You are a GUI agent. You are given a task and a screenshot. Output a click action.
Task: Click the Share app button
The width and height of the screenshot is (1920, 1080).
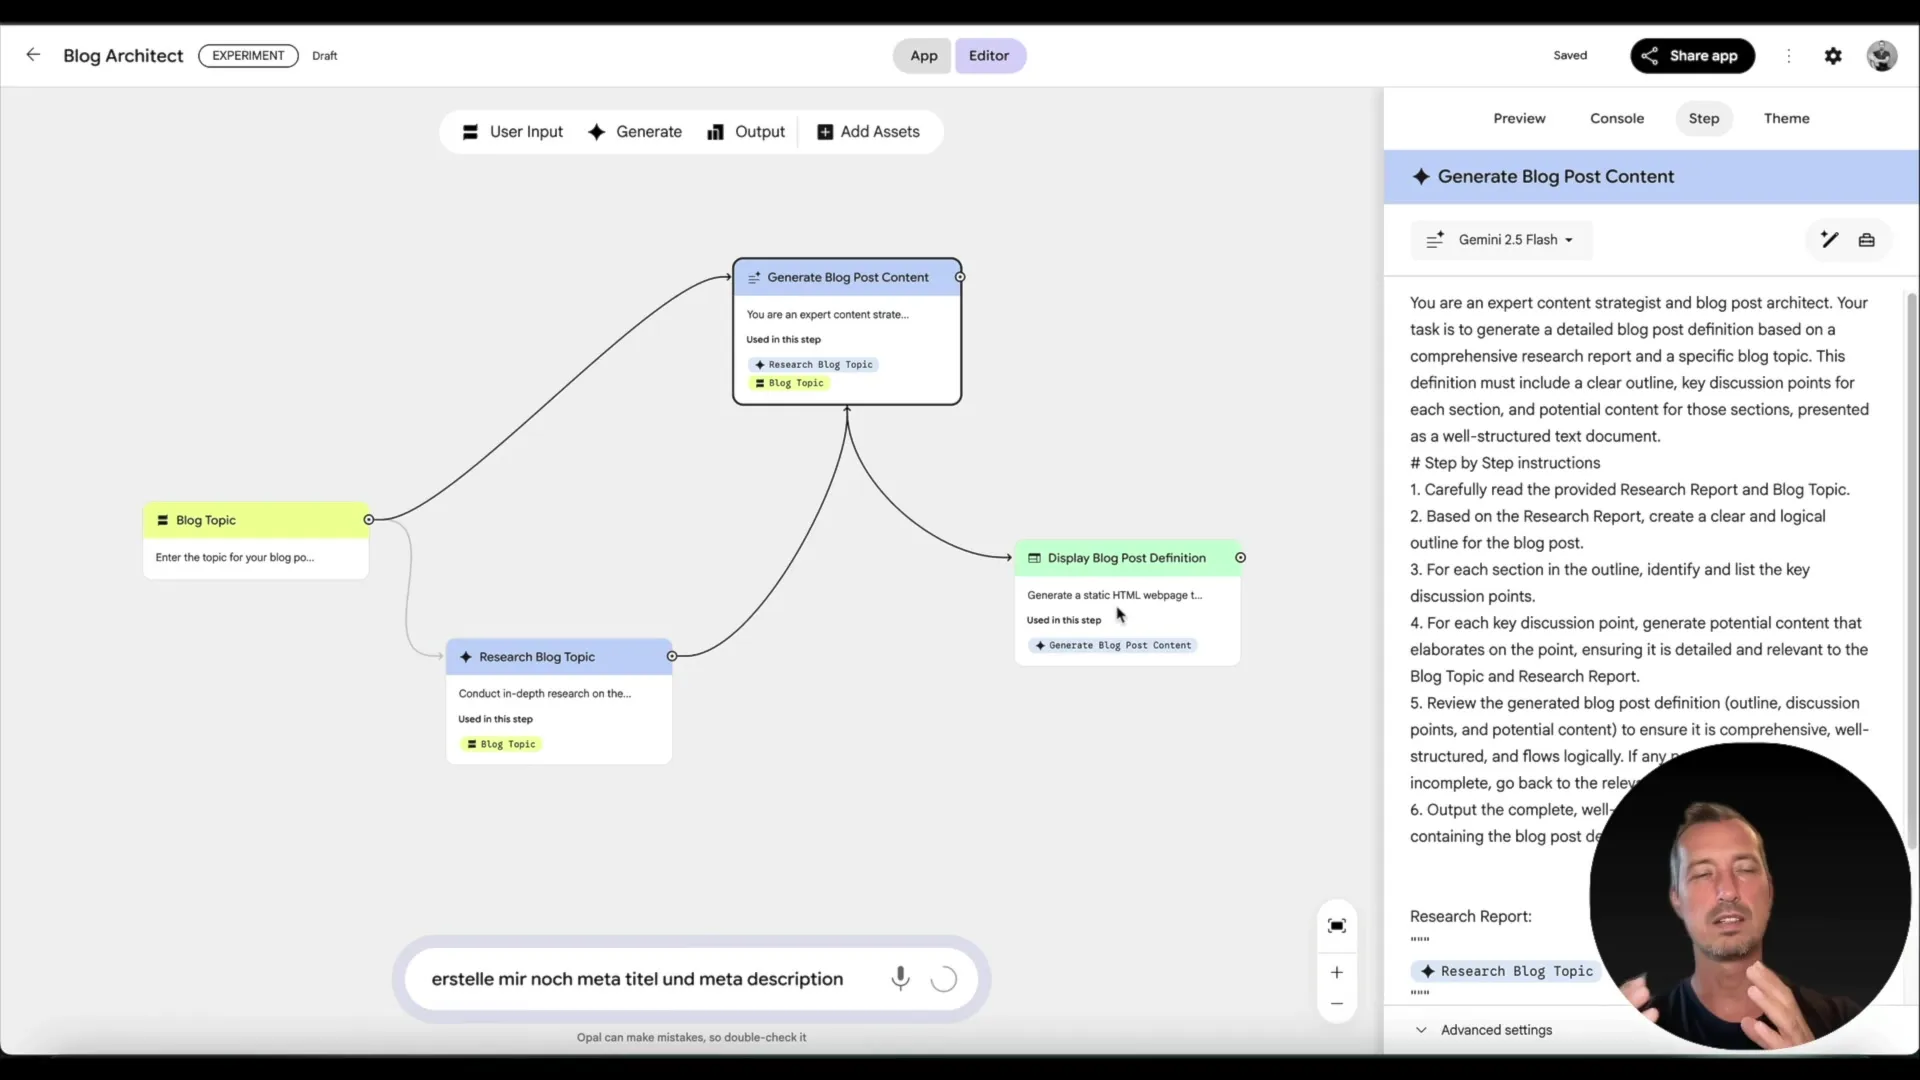point(1692,56)
